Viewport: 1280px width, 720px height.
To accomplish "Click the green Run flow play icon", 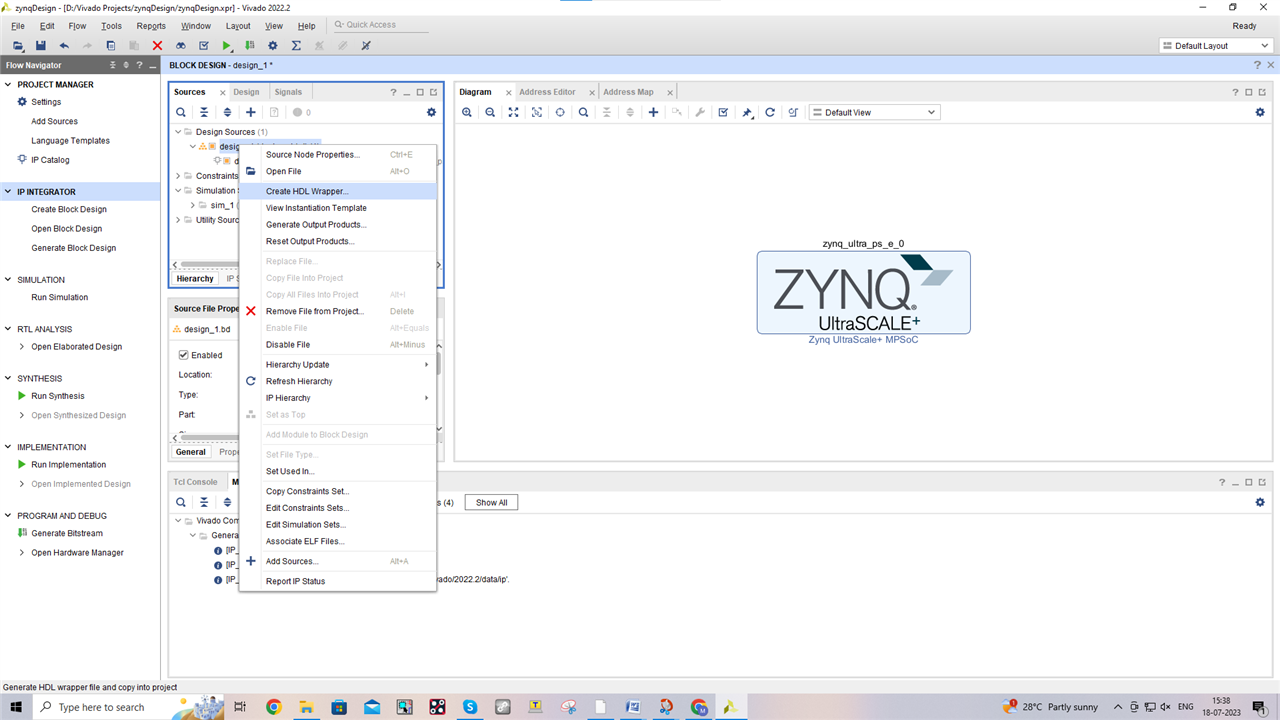I will [227, 46].
